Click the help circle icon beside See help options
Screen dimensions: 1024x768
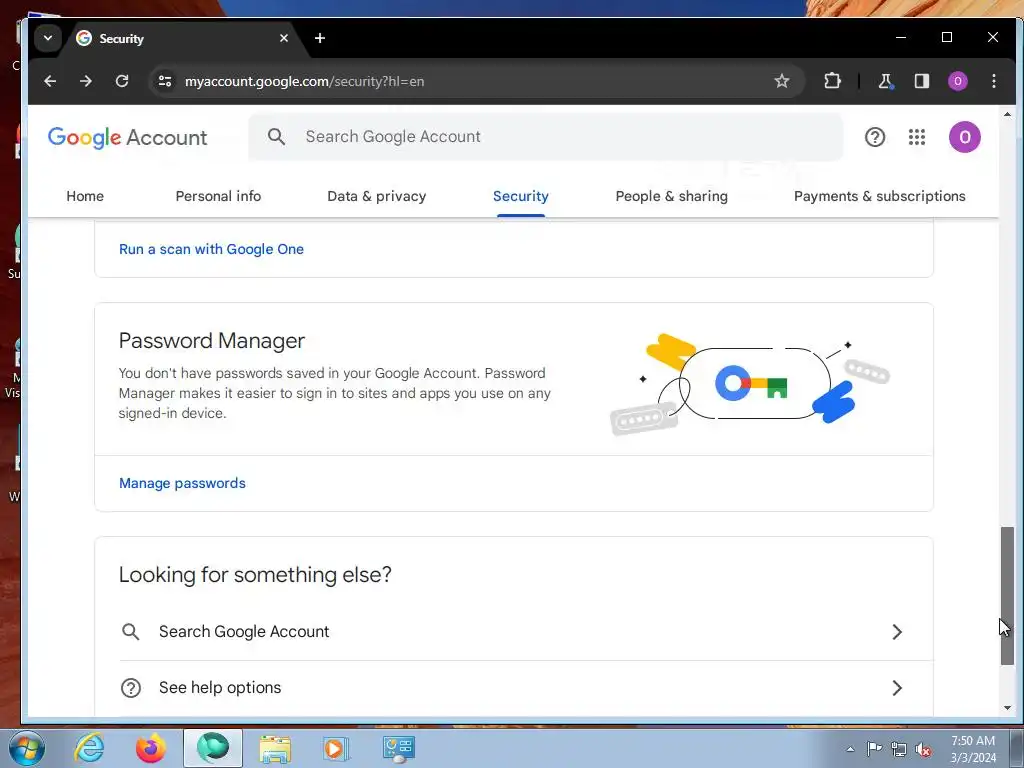pyautogui.click(x=131, y=688)
